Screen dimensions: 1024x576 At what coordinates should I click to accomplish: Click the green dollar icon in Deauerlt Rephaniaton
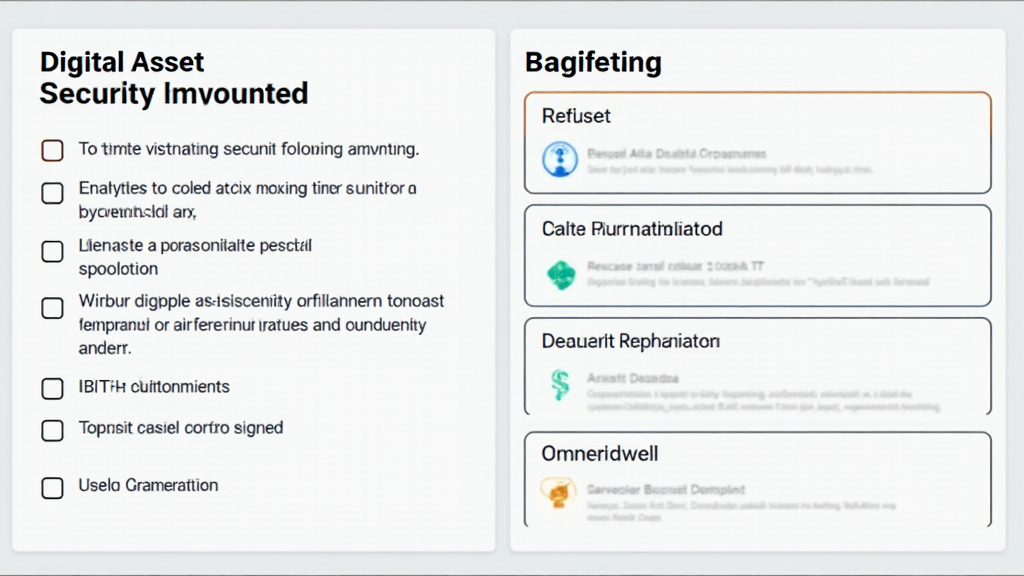coord(560,385)
